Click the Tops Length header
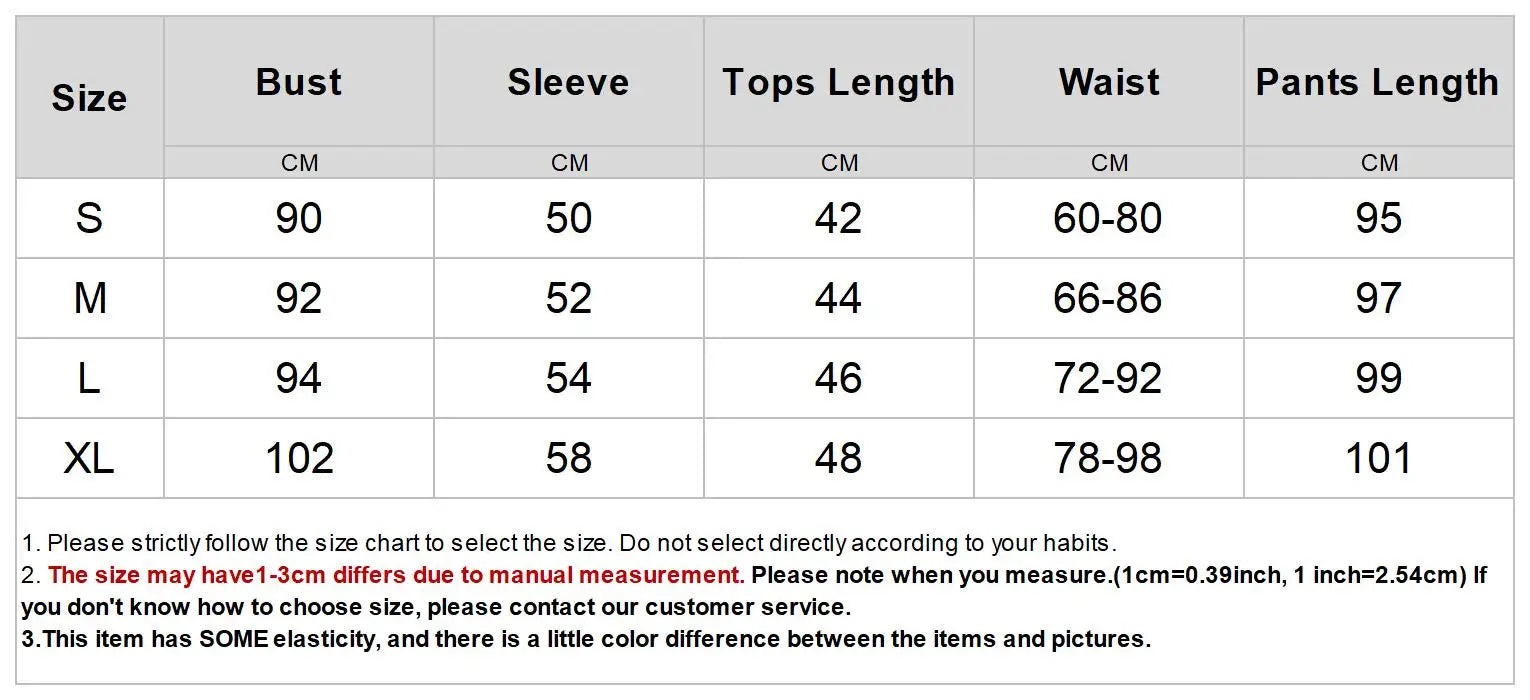1530x700 pixels. pyautogui.click(x=838, y=82)
